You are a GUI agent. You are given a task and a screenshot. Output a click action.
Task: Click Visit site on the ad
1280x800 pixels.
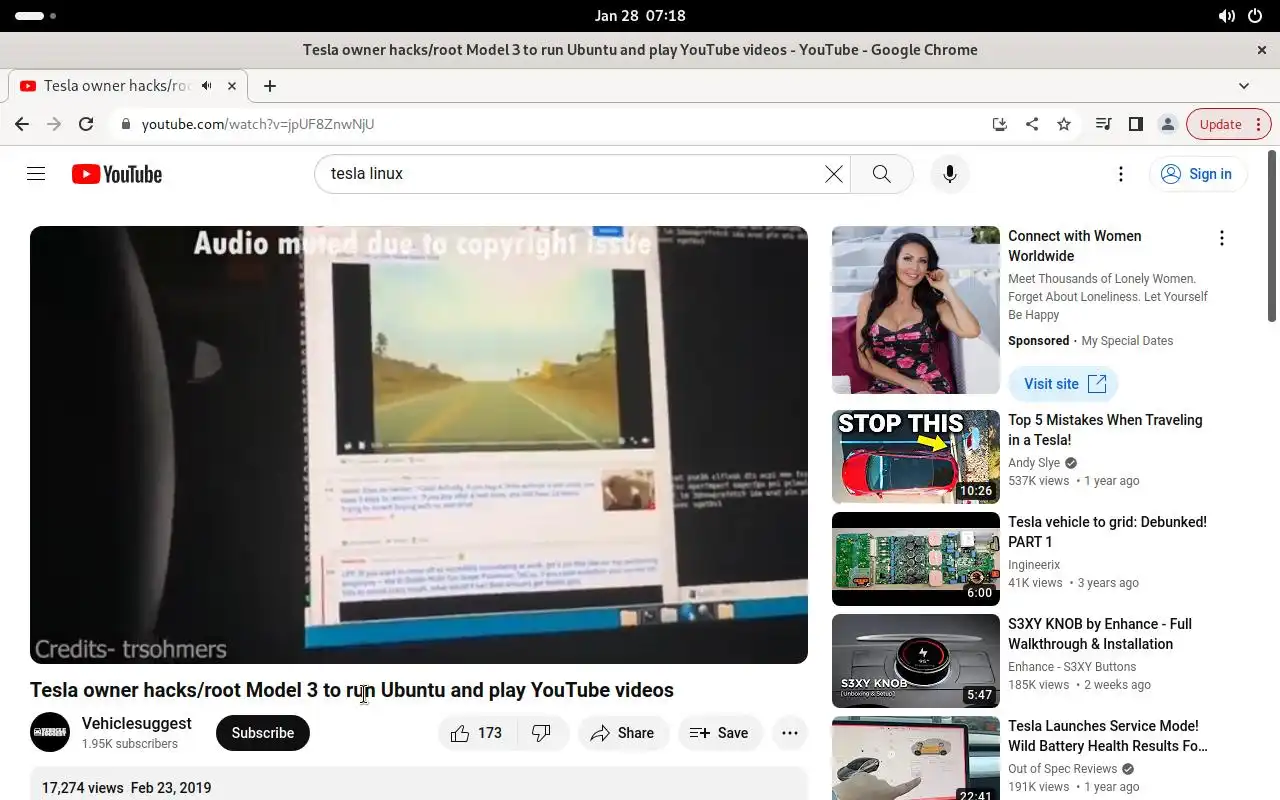1064,384
